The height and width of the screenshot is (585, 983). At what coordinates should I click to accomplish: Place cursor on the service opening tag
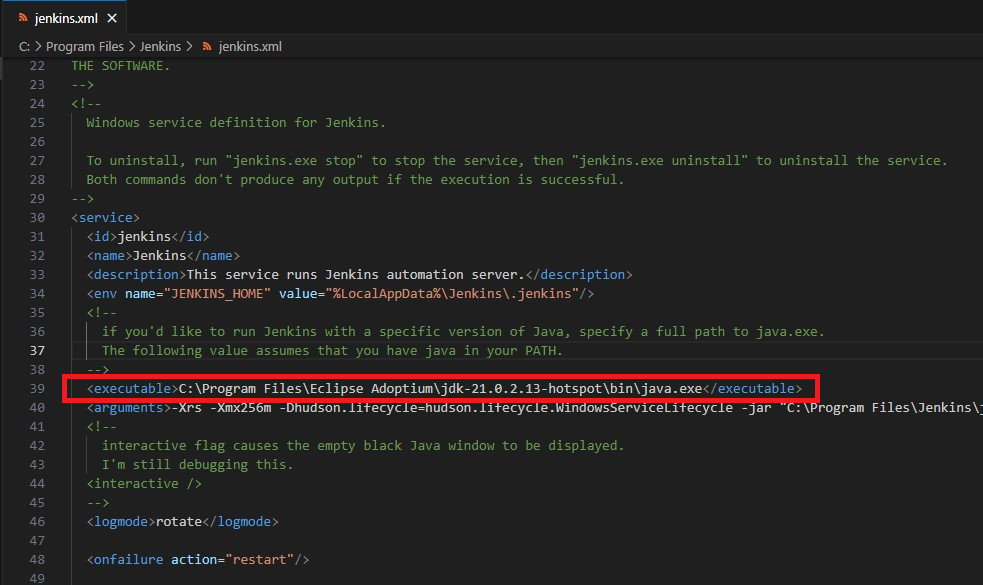105,217
